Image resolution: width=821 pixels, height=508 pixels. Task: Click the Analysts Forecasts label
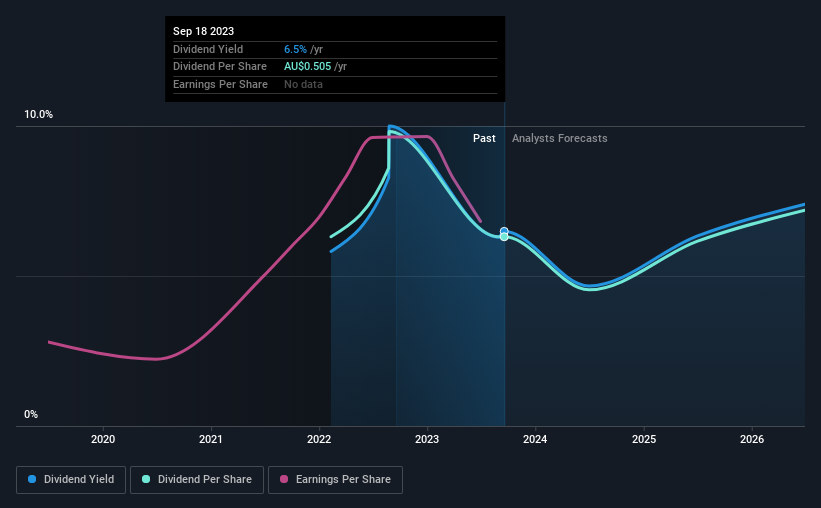click(560, 138)
